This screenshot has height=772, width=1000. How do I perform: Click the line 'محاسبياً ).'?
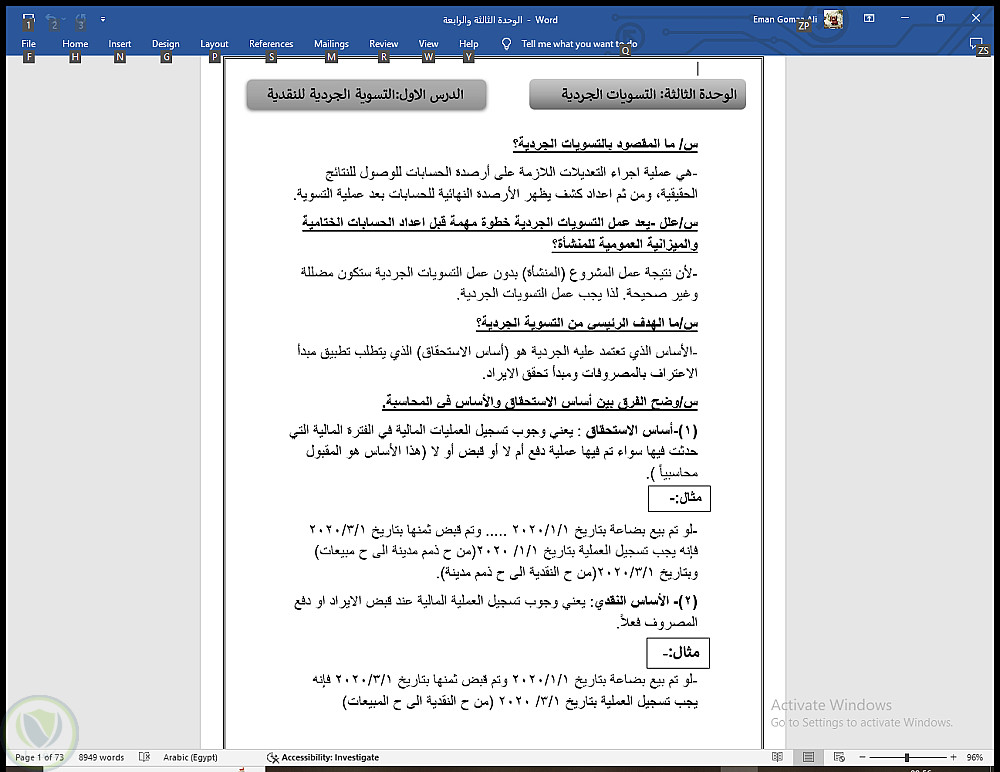(x=672, y=473)
